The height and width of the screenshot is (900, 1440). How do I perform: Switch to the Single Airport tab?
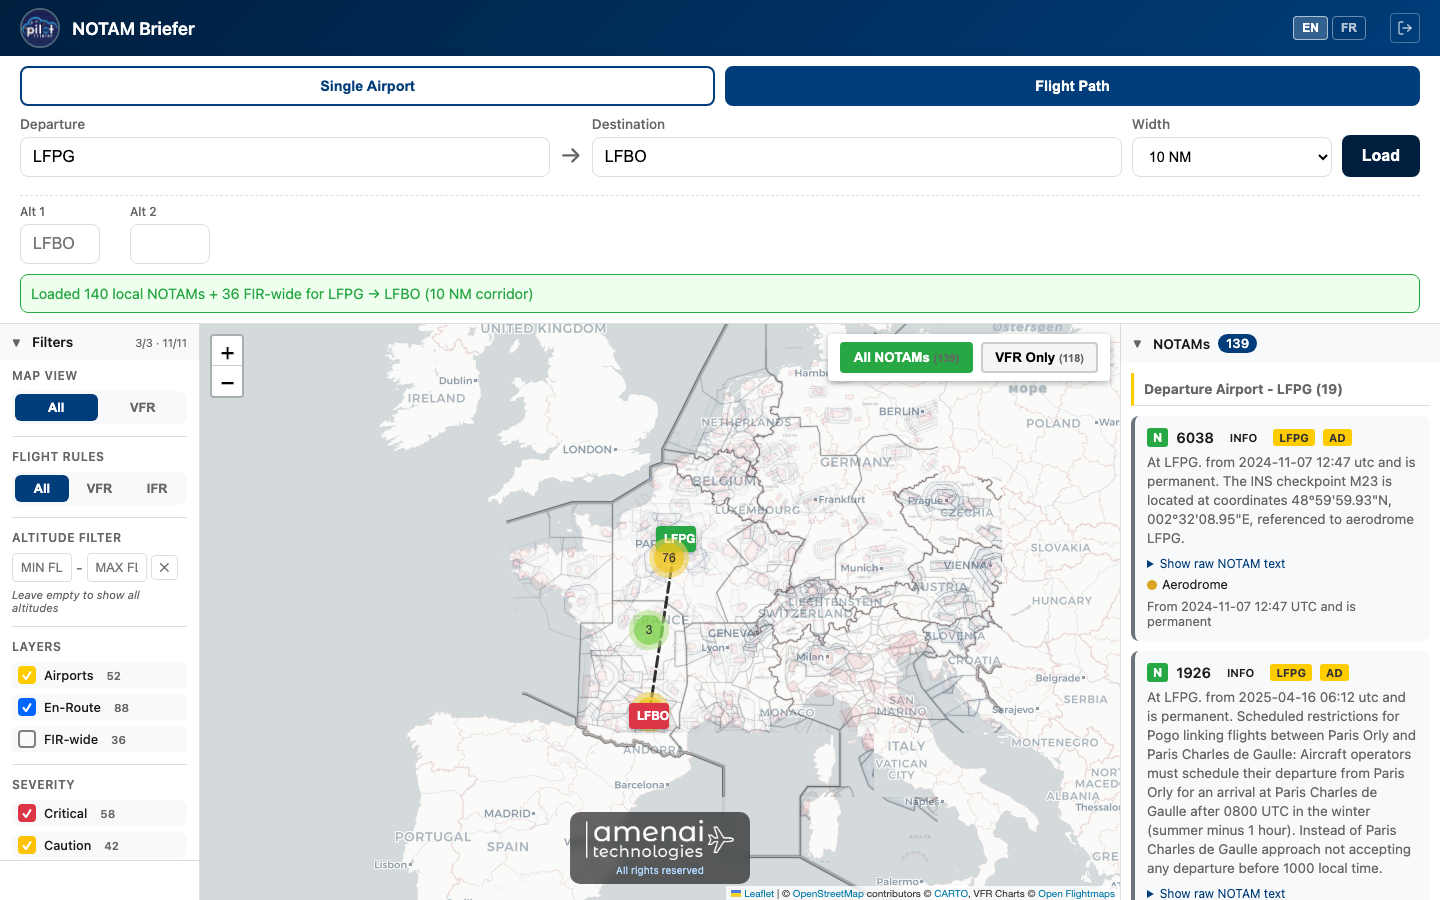367,86
